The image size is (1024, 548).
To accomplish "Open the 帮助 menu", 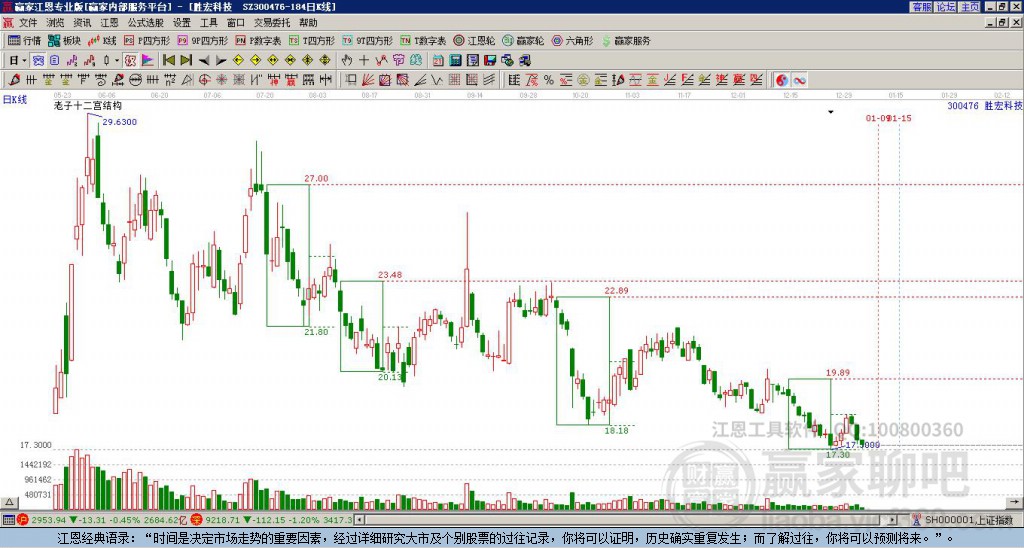I will pyautogui.click(x=308, y=23).
